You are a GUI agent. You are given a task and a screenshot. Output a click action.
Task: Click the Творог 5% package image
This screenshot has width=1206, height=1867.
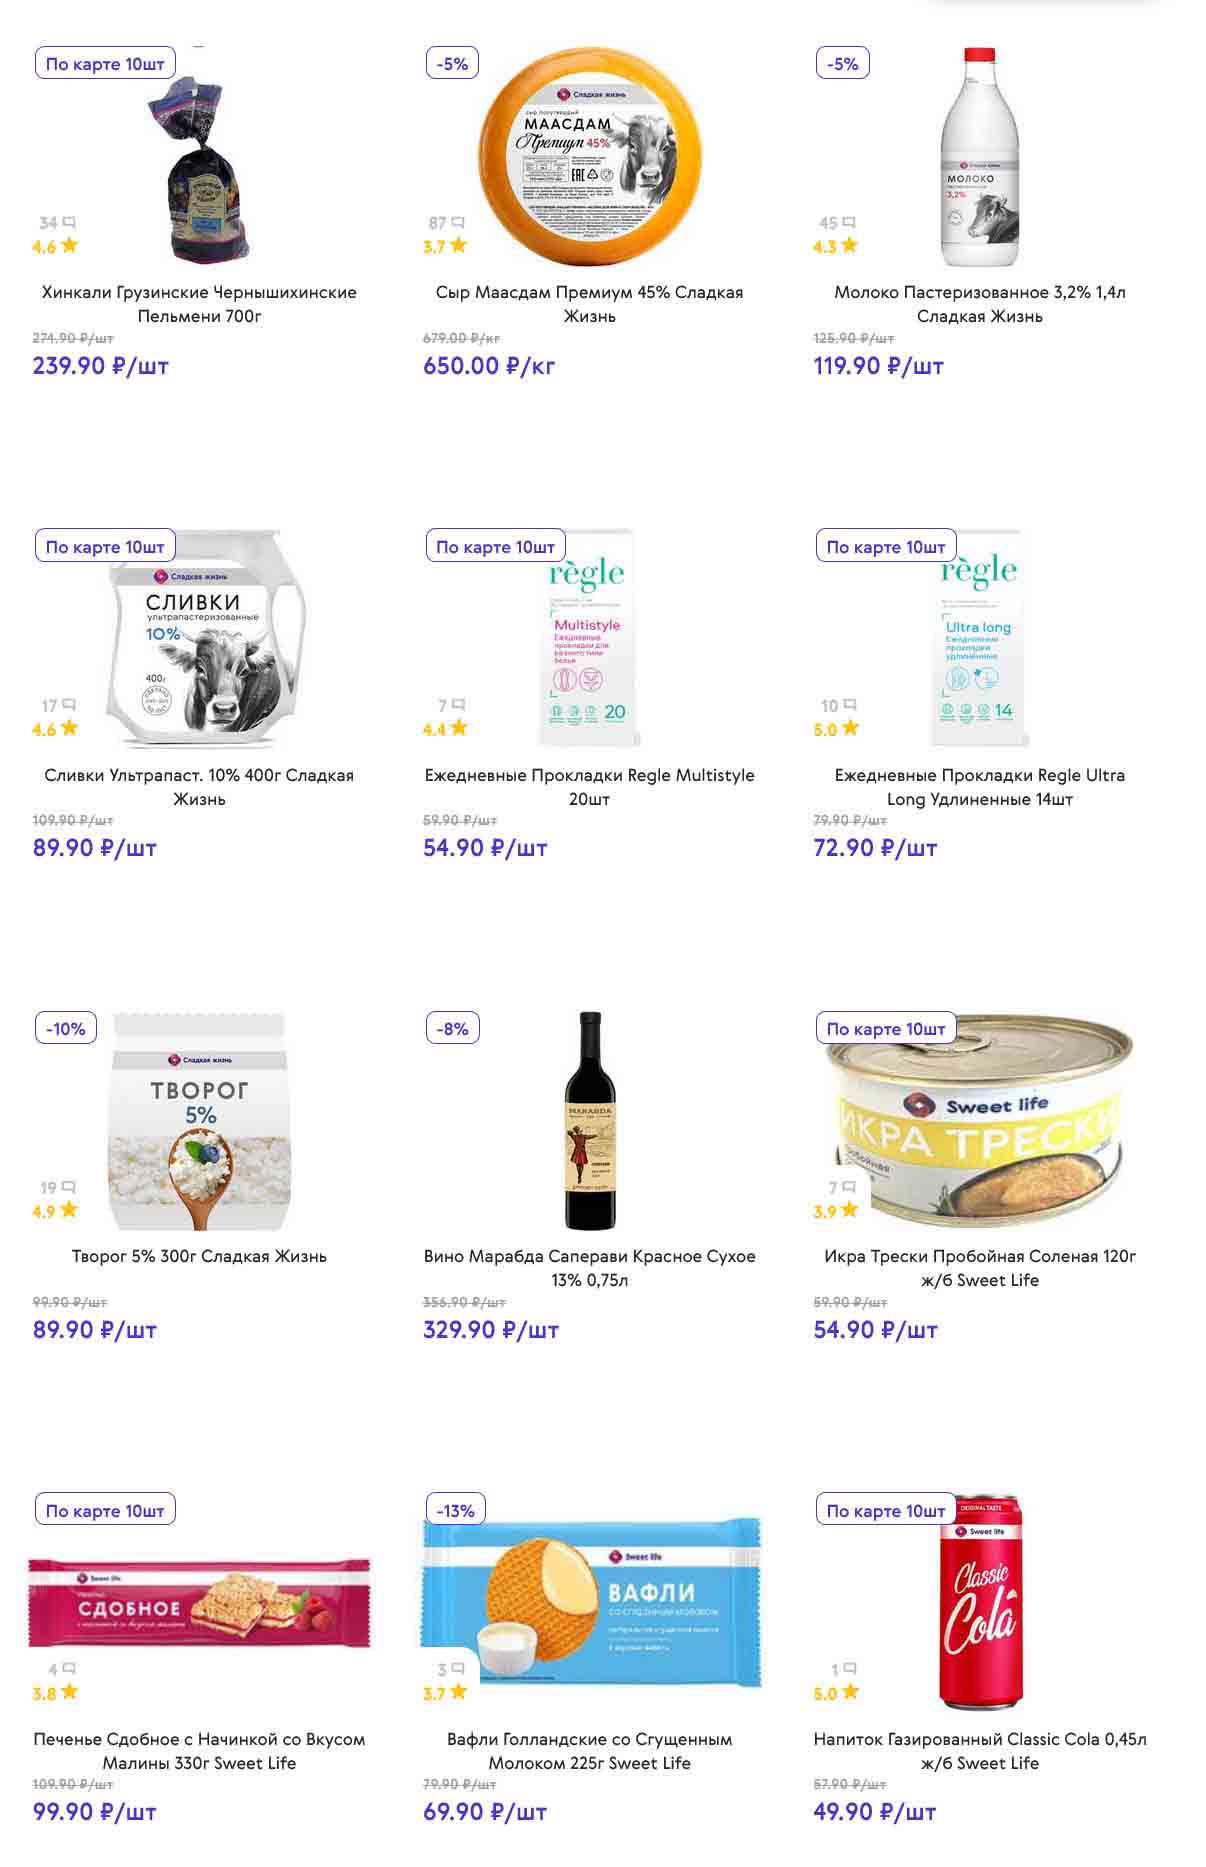point(199,1122)
